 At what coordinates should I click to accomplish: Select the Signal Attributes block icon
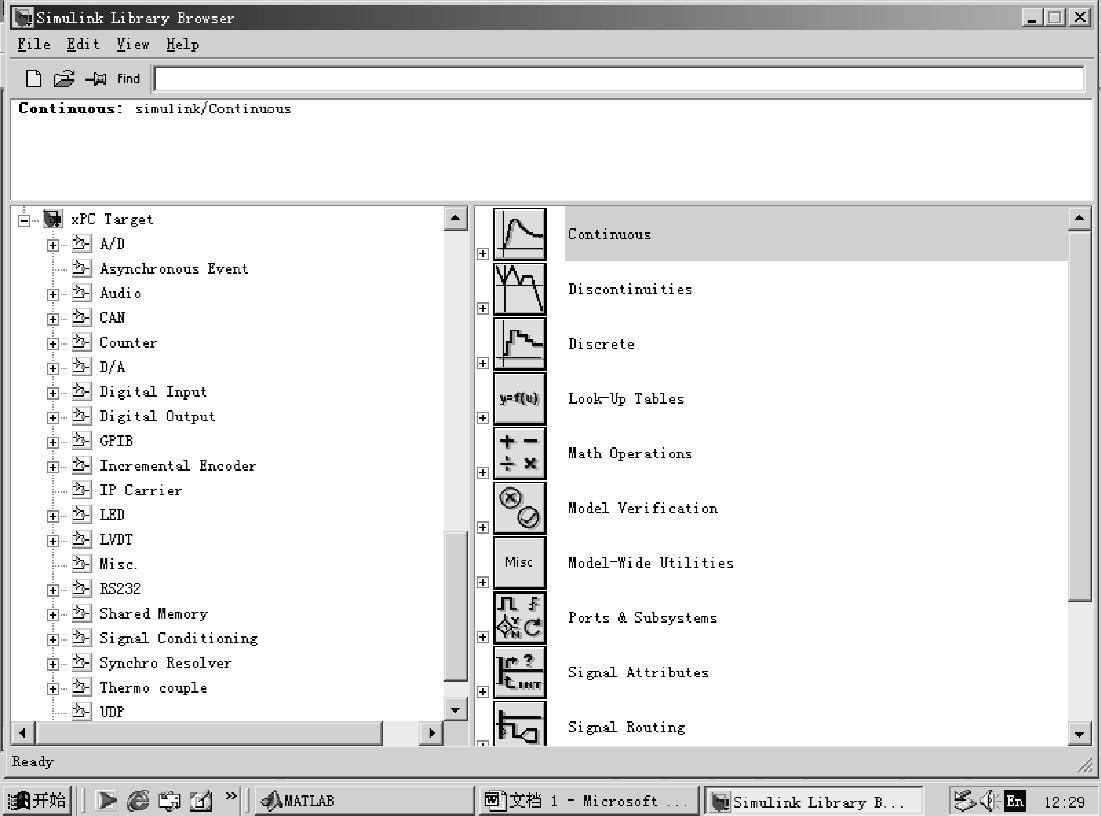(x=520, y=672)
